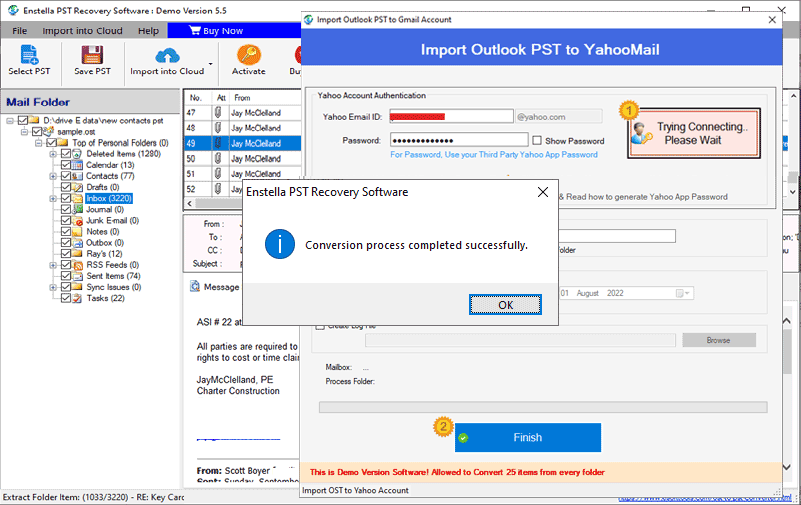Screen dimensions: 801x505
Task: Expand the Inbox tree node
Action: click(x=53, y=198)
